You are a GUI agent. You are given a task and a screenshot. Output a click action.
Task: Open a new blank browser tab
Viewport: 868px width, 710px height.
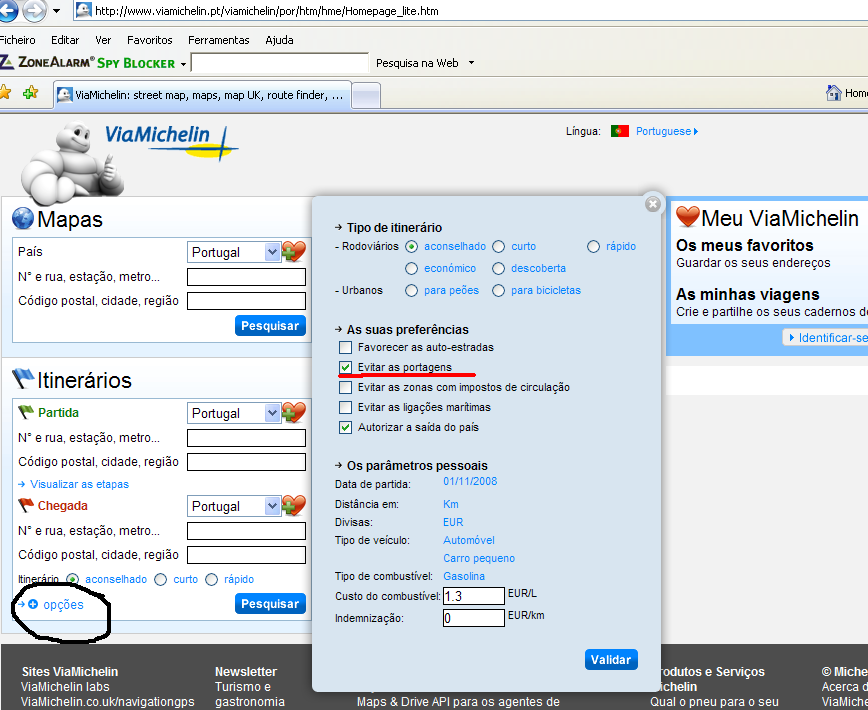click(366, 96)
